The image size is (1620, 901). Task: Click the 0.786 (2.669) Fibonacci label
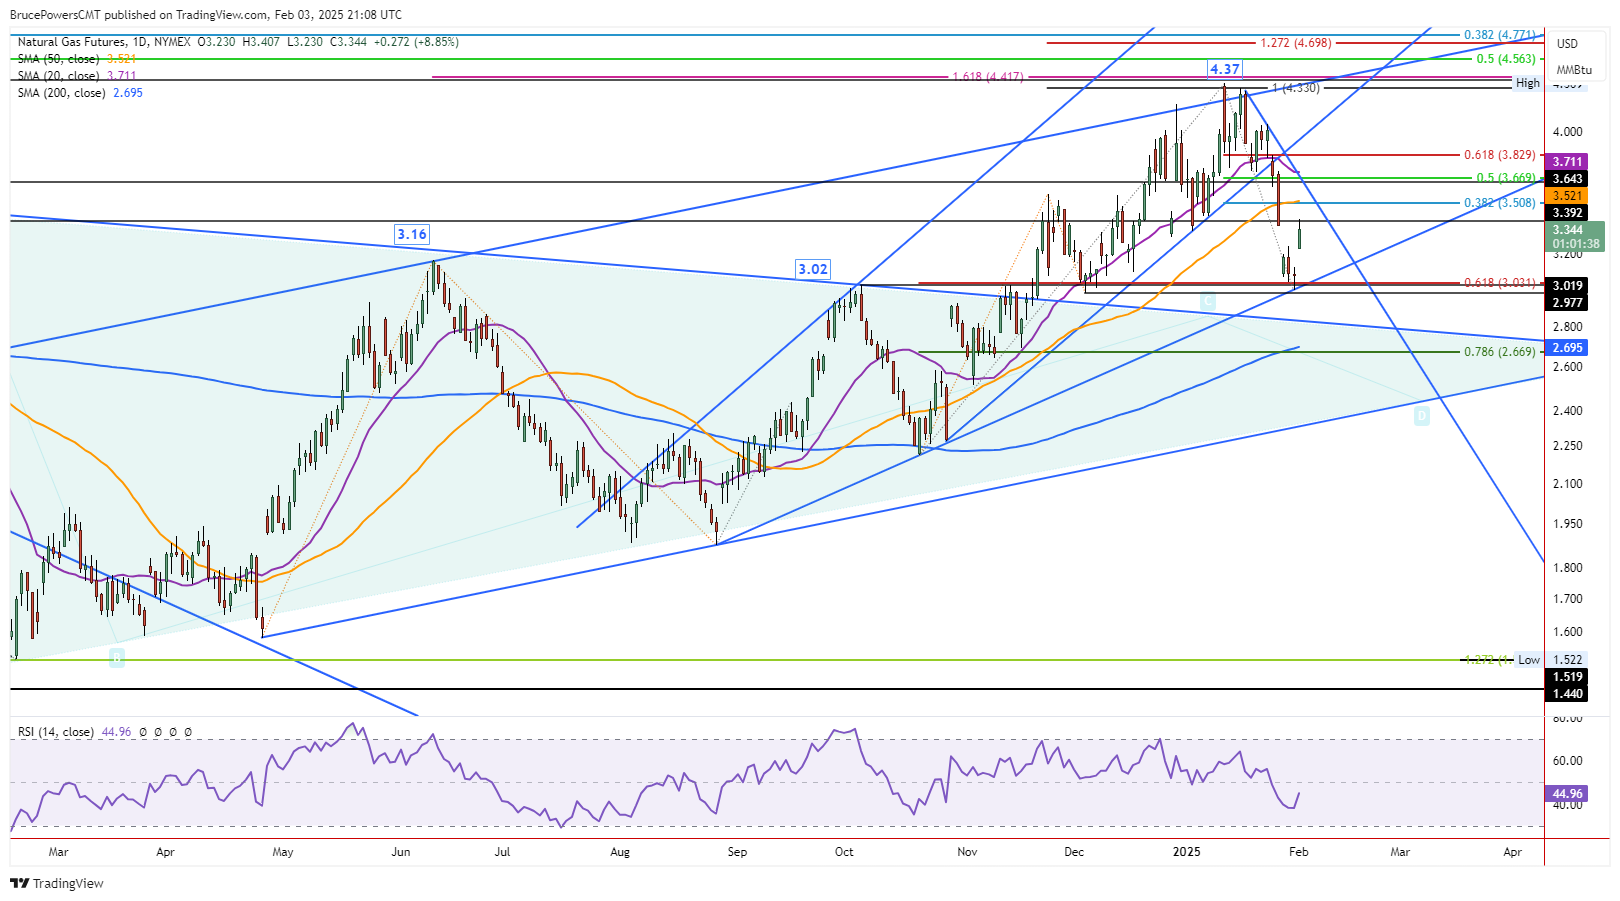[x=1500, y=352]
